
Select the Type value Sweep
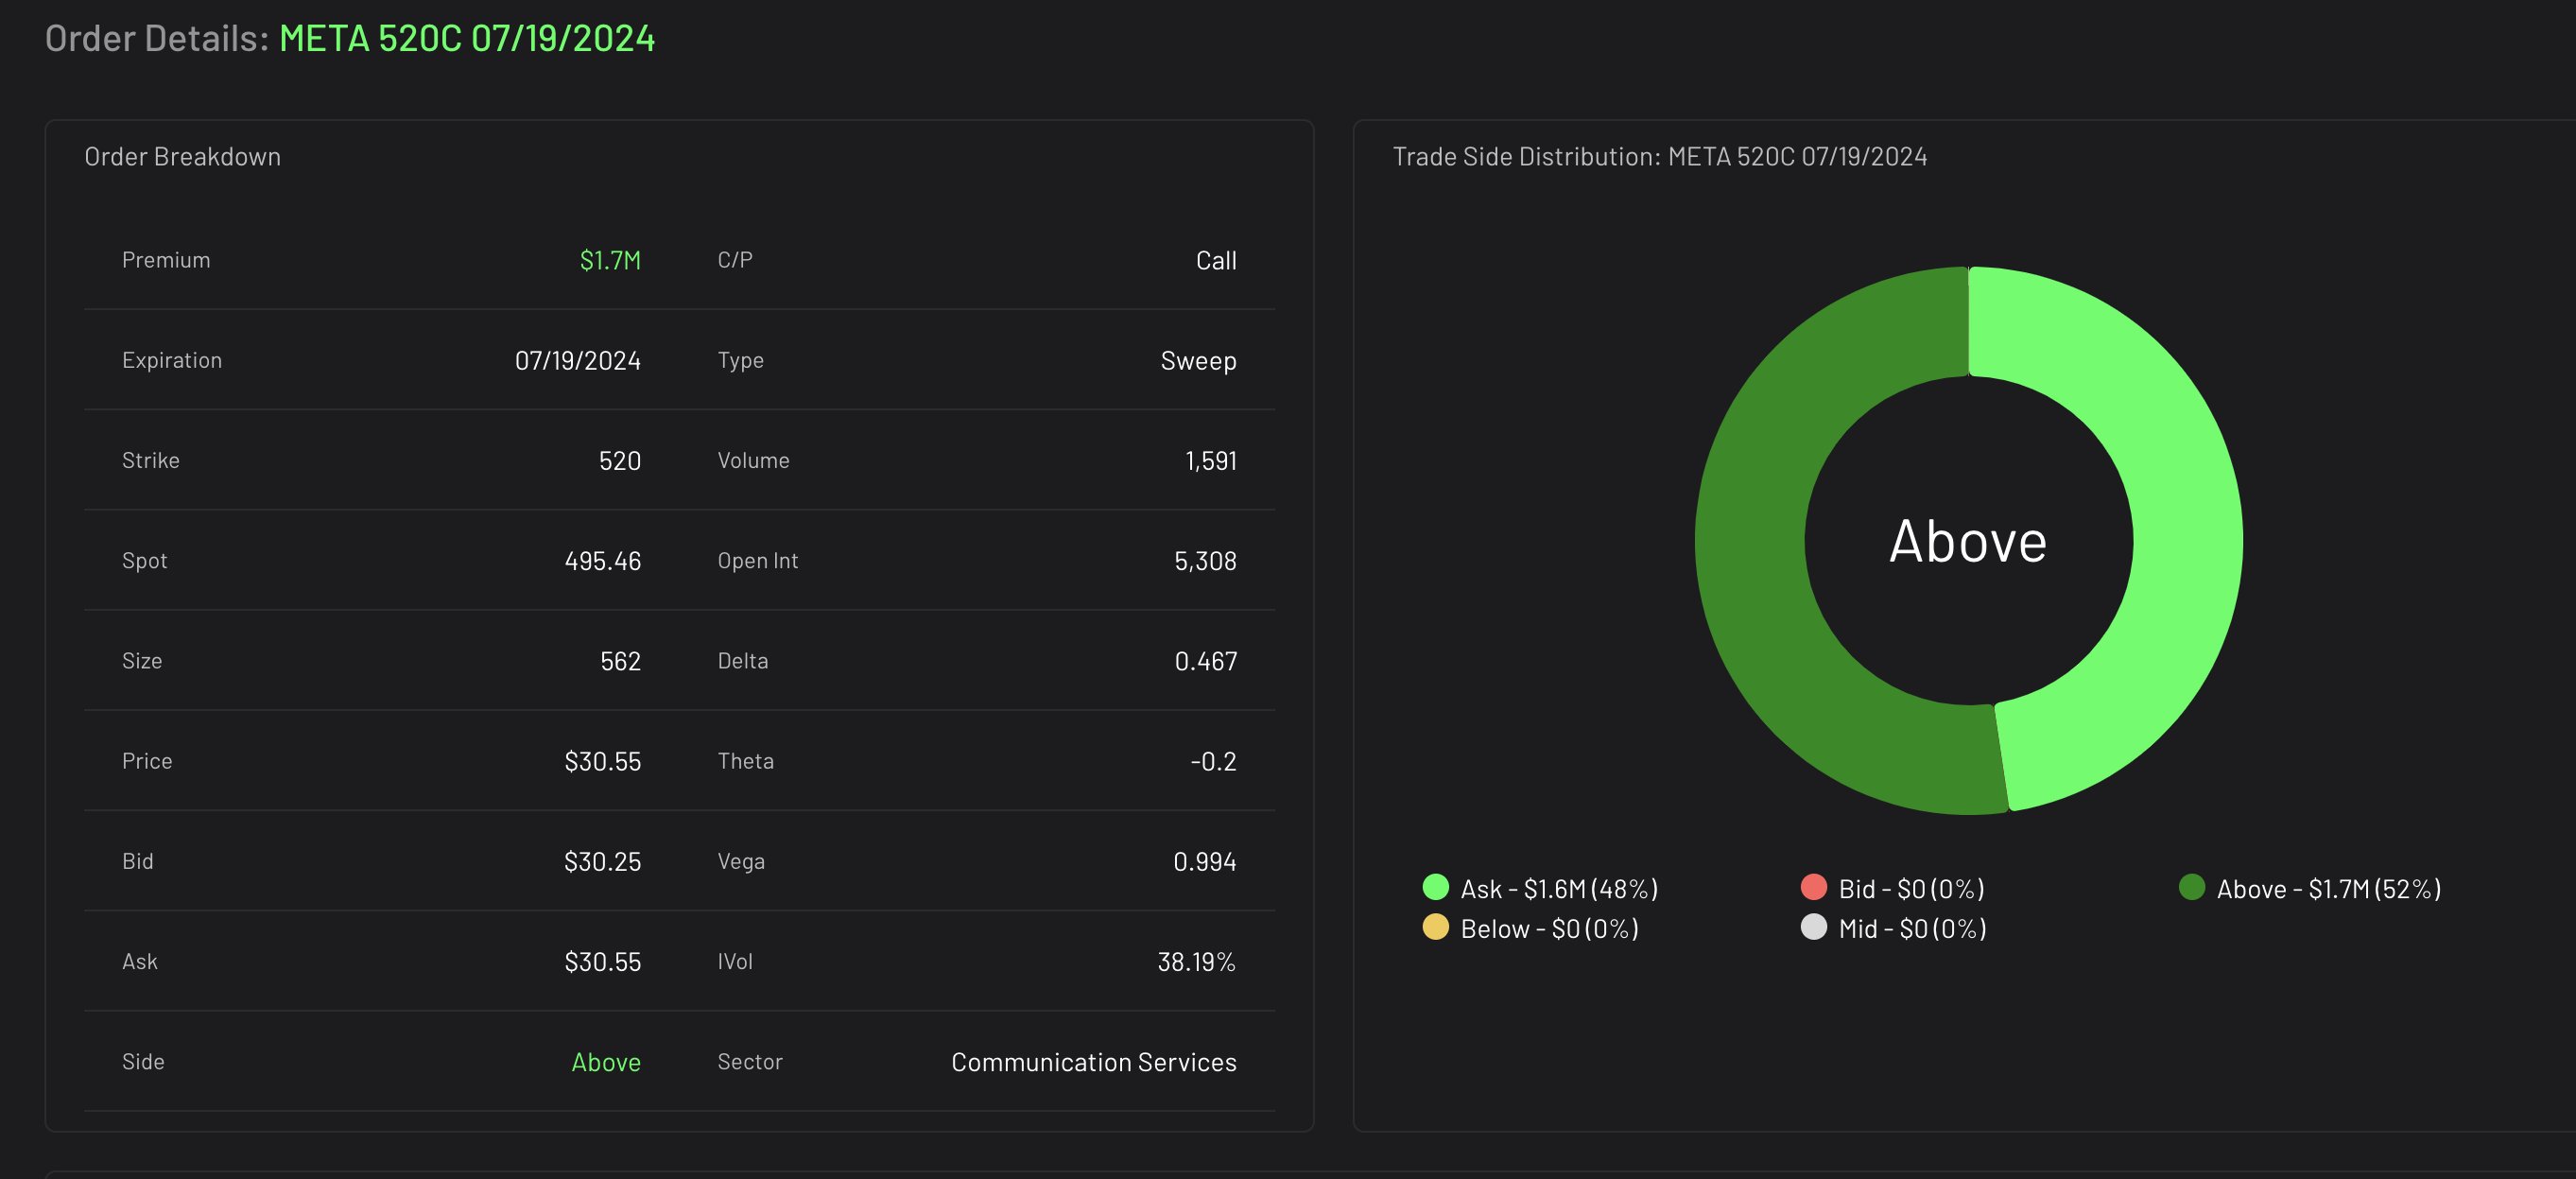1198,360
